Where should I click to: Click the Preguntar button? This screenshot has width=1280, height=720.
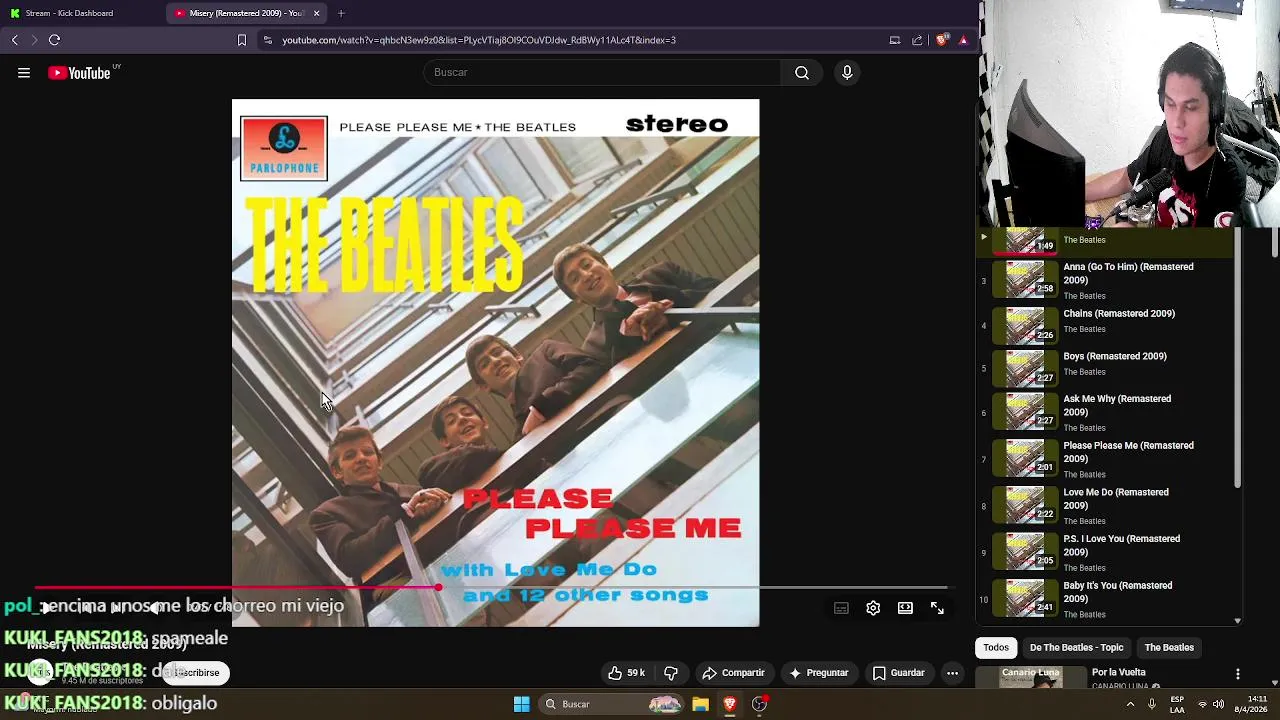point(818,673)
